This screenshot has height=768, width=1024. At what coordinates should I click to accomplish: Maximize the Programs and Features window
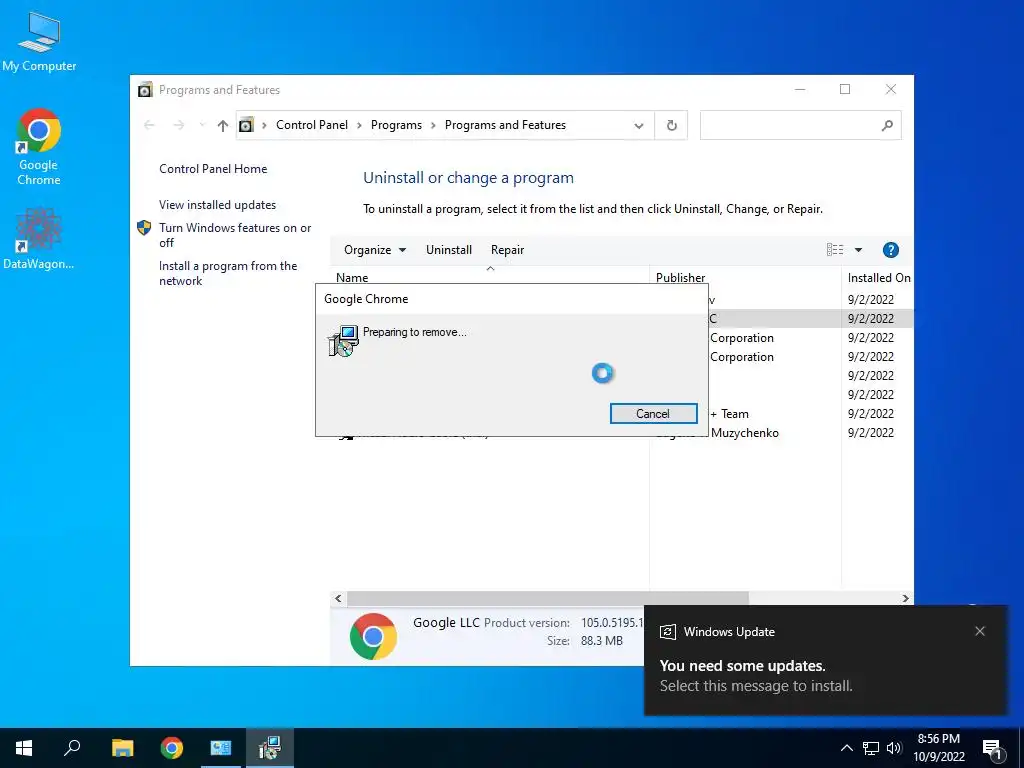click(845, 89)
